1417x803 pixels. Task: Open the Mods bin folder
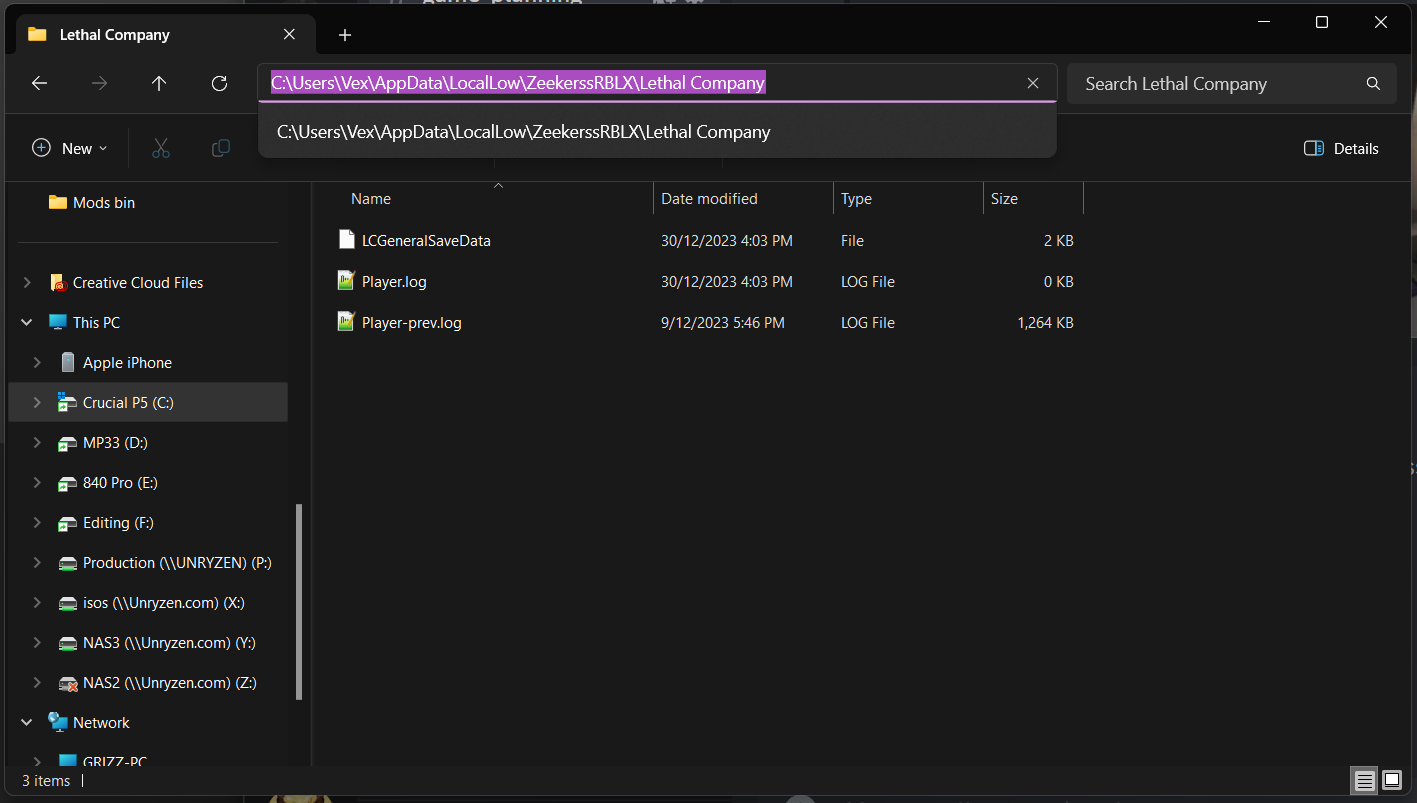click(103, 203)
